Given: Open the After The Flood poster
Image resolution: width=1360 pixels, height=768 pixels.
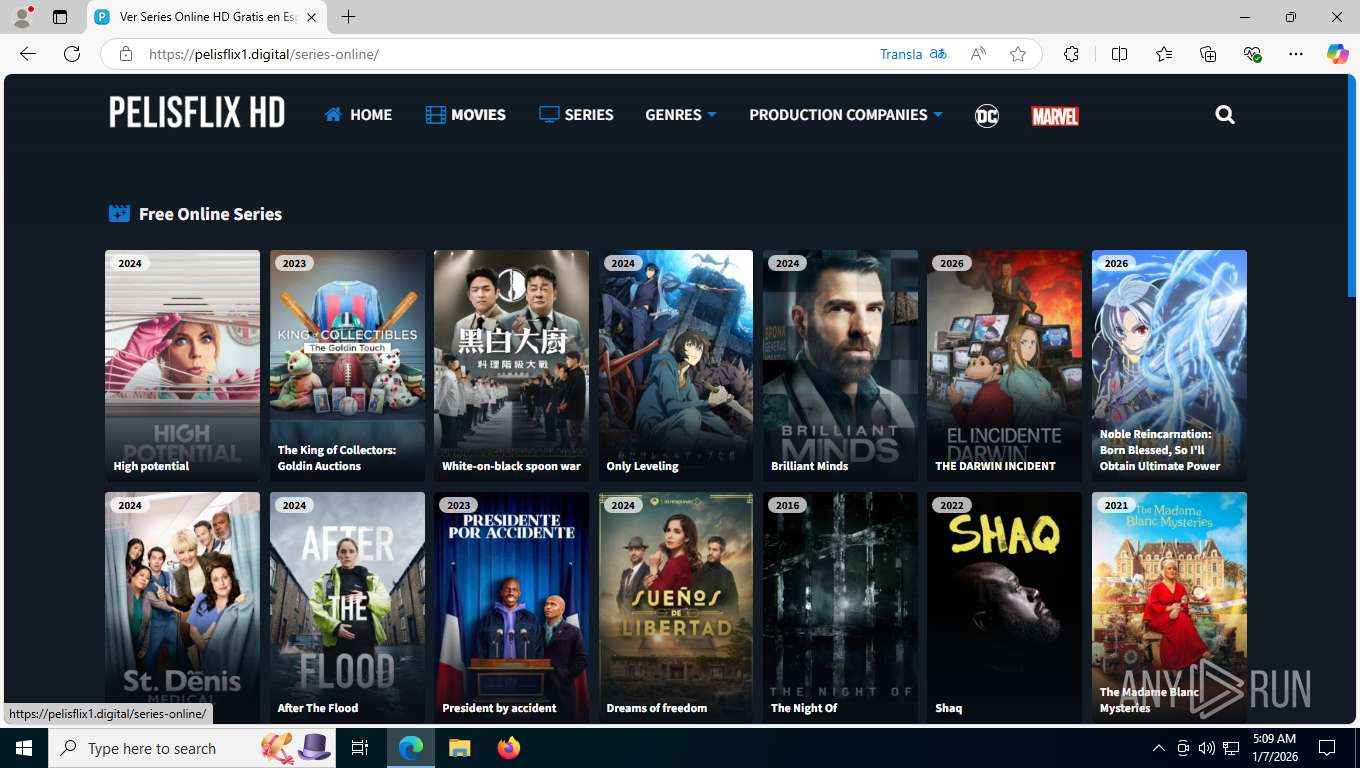Looking at the screenshot, I should click(x=347, y=608).
